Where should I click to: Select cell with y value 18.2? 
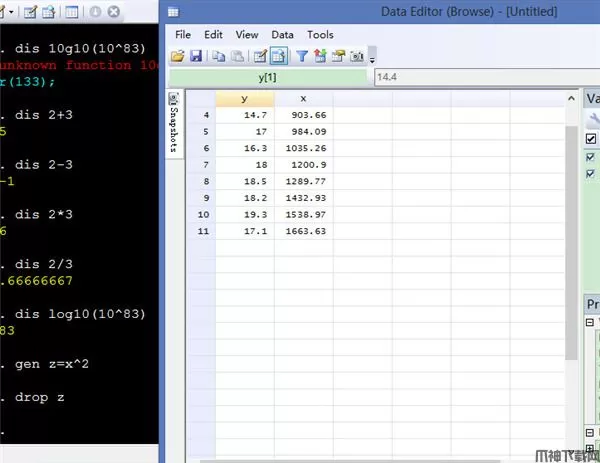coord(245,198)
